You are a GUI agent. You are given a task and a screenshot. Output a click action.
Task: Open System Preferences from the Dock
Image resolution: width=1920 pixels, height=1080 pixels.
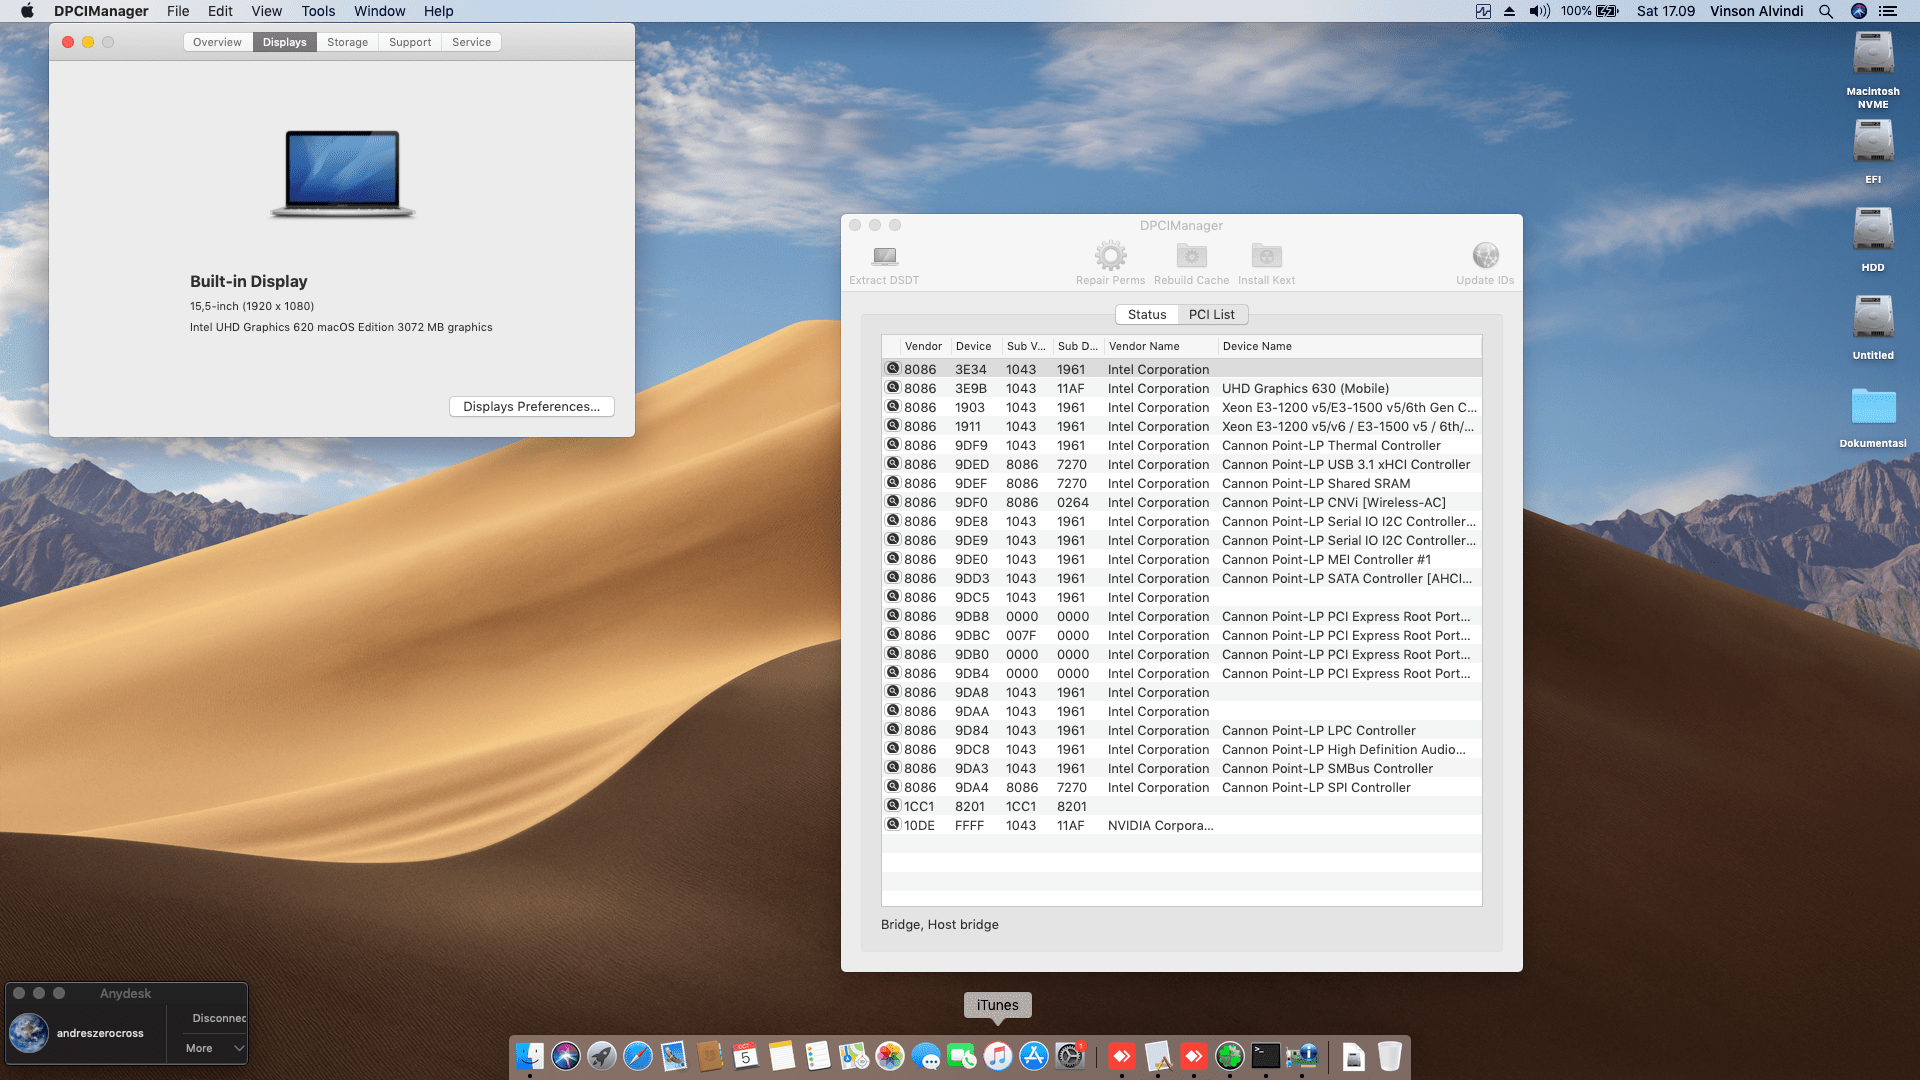point(1070,1056)
